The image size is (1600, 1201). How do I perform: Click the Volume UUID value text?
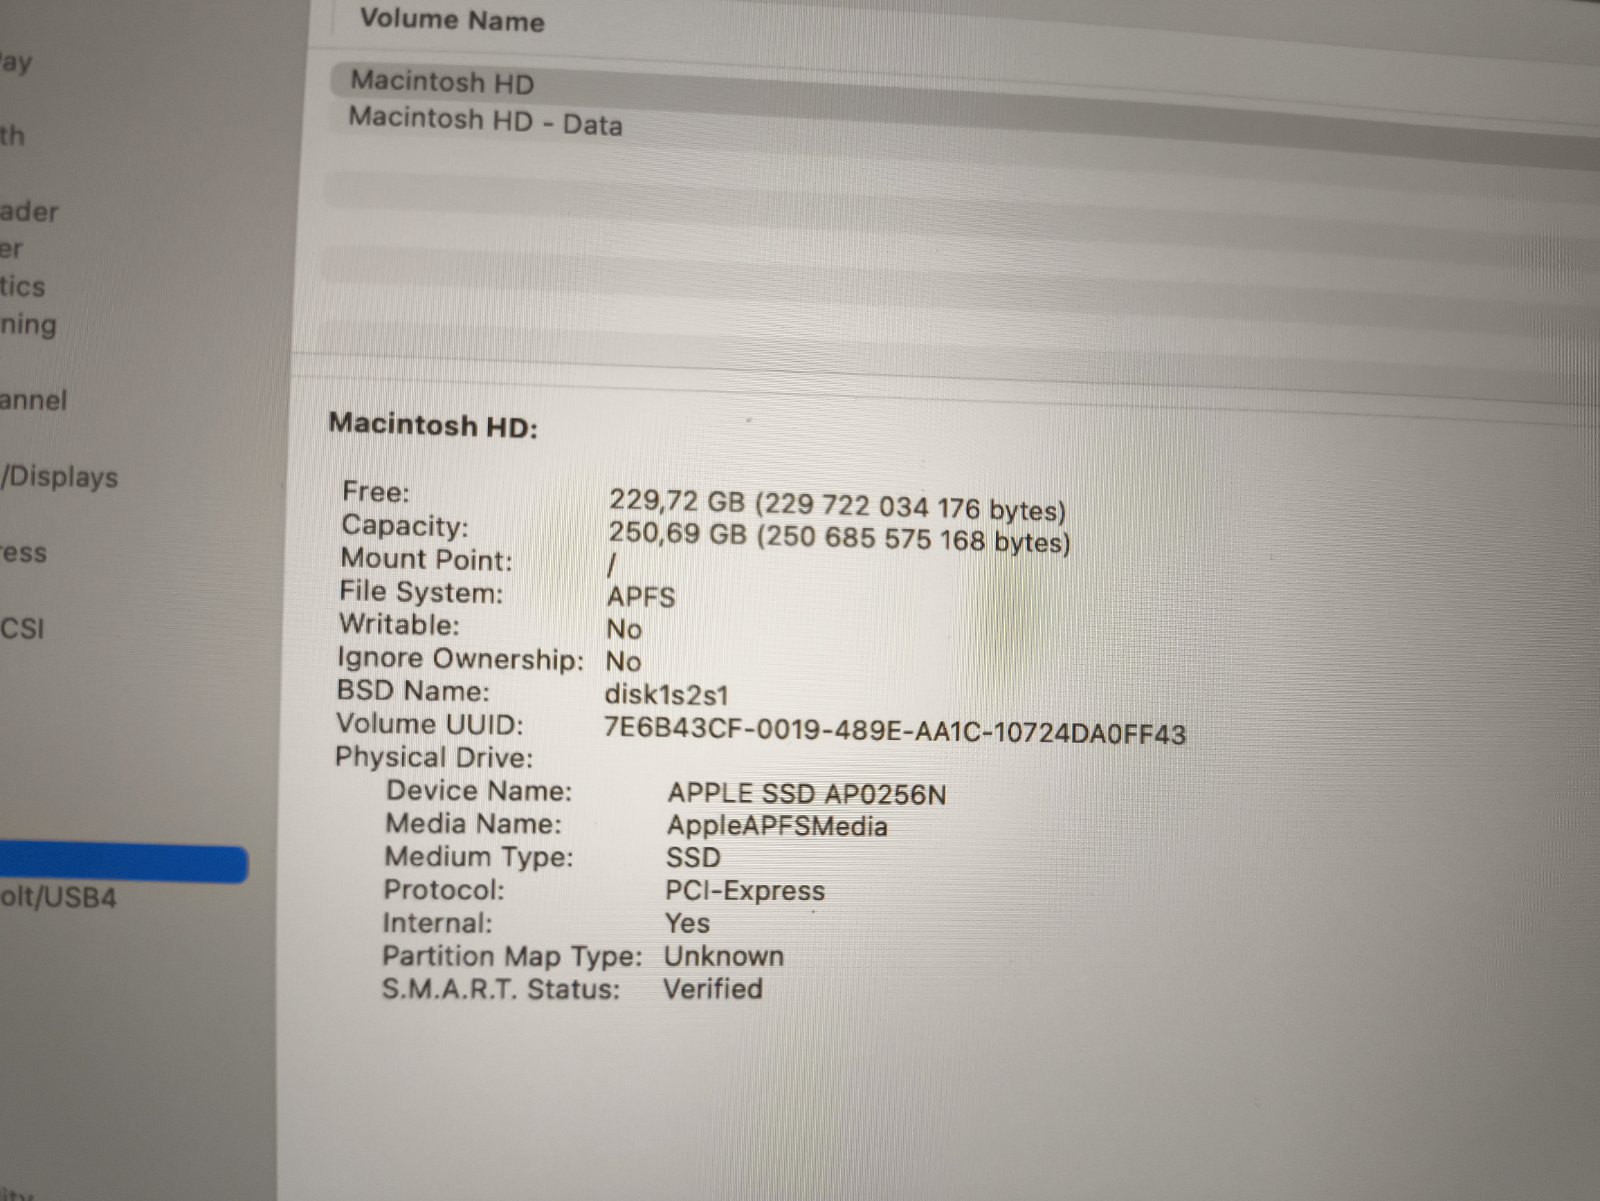894,731
